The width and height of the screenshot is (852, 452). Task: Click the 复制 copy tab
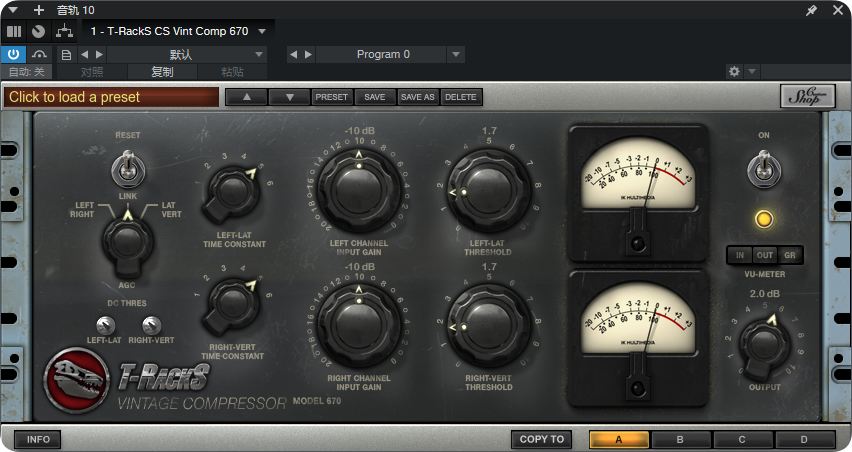pyautogui.click(x=162, y=72)
